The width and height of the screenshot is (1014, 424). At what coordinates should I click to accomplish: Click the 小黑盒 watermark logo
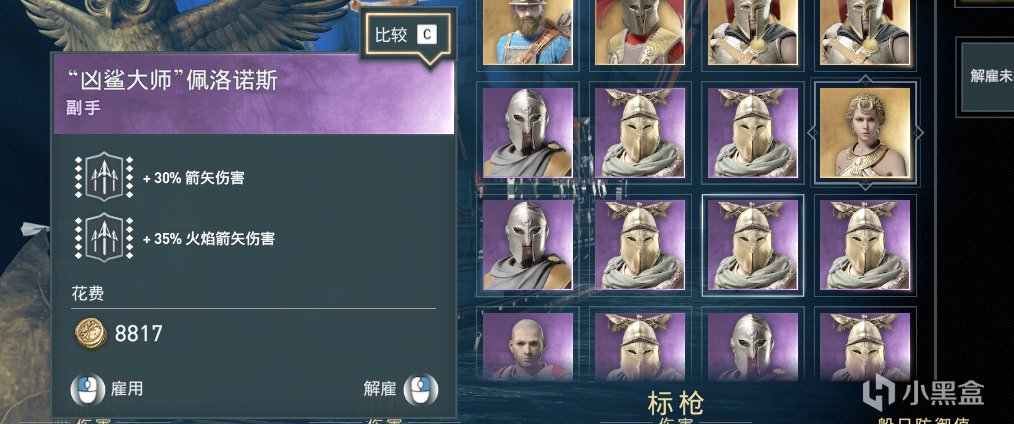tap(923, 392)
